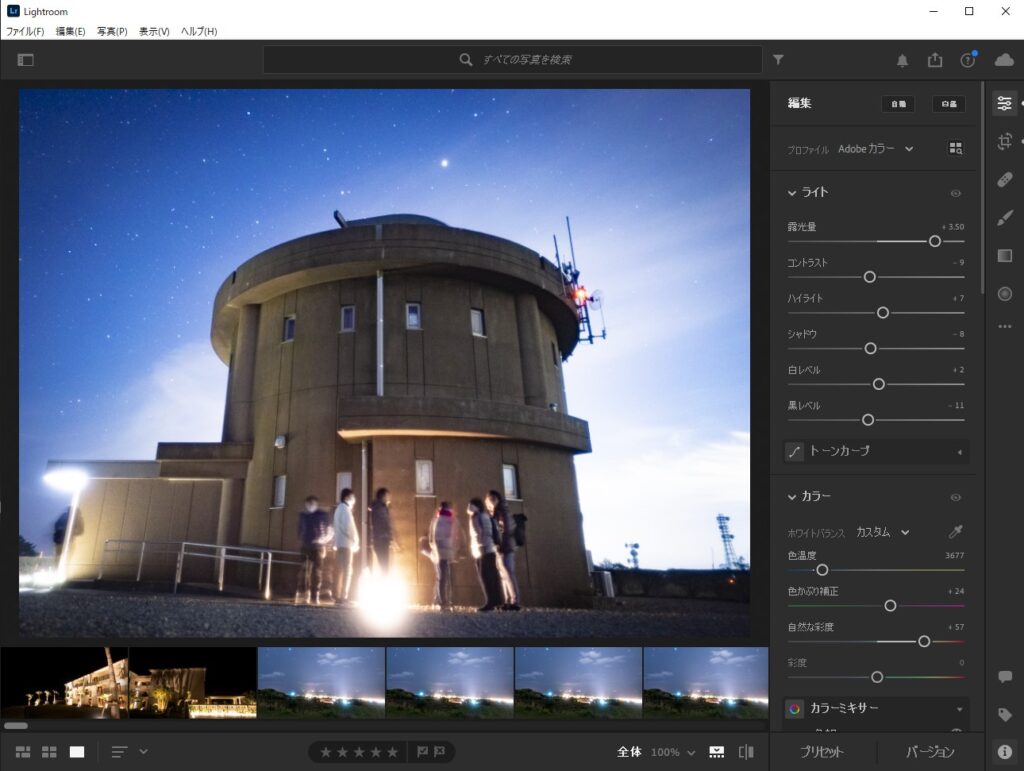Open the 写真(P) menu
Screen dimensions: 1024x771
112,32
